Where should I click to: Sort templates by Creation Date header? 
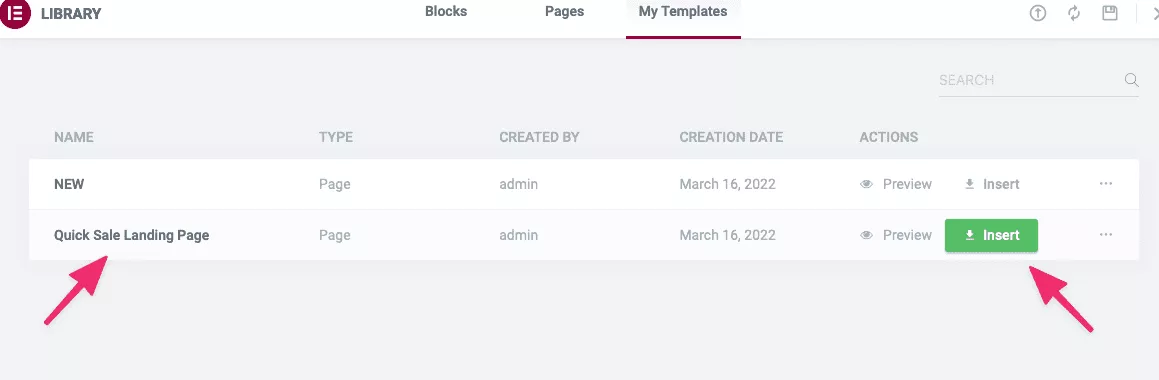coord(731,138)
